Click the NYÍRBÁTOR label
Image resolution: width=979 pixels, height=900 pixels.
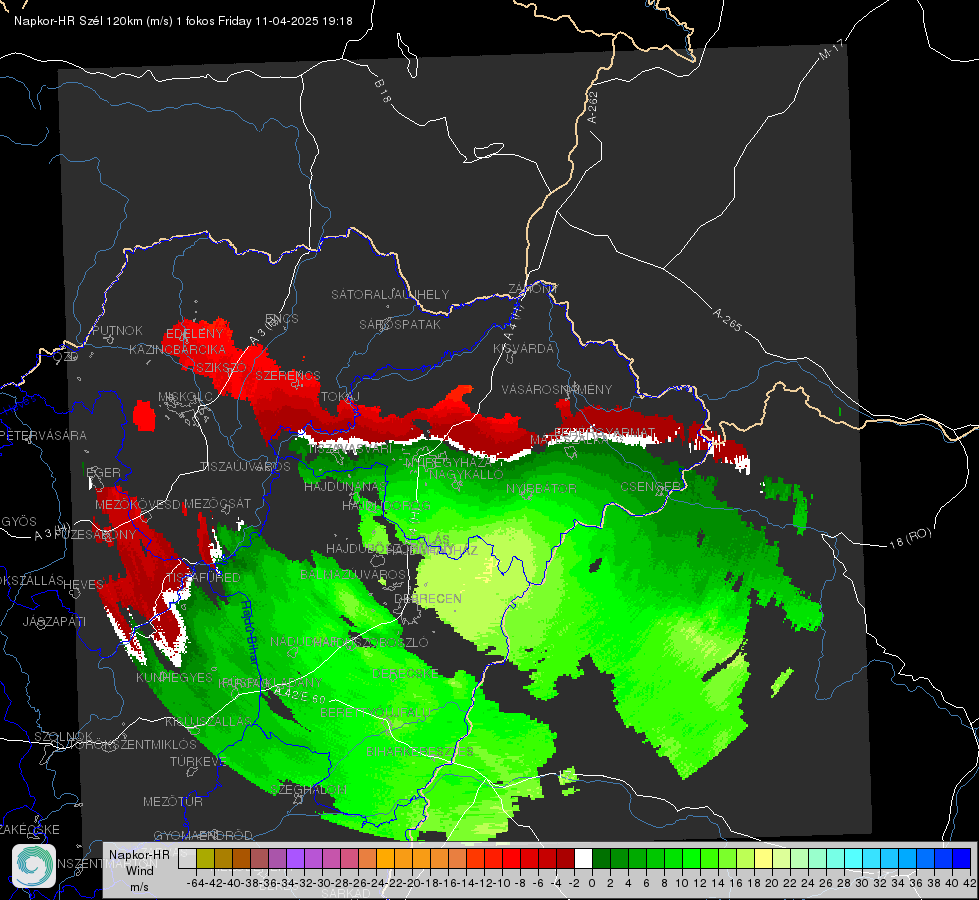tap(541, 488)
